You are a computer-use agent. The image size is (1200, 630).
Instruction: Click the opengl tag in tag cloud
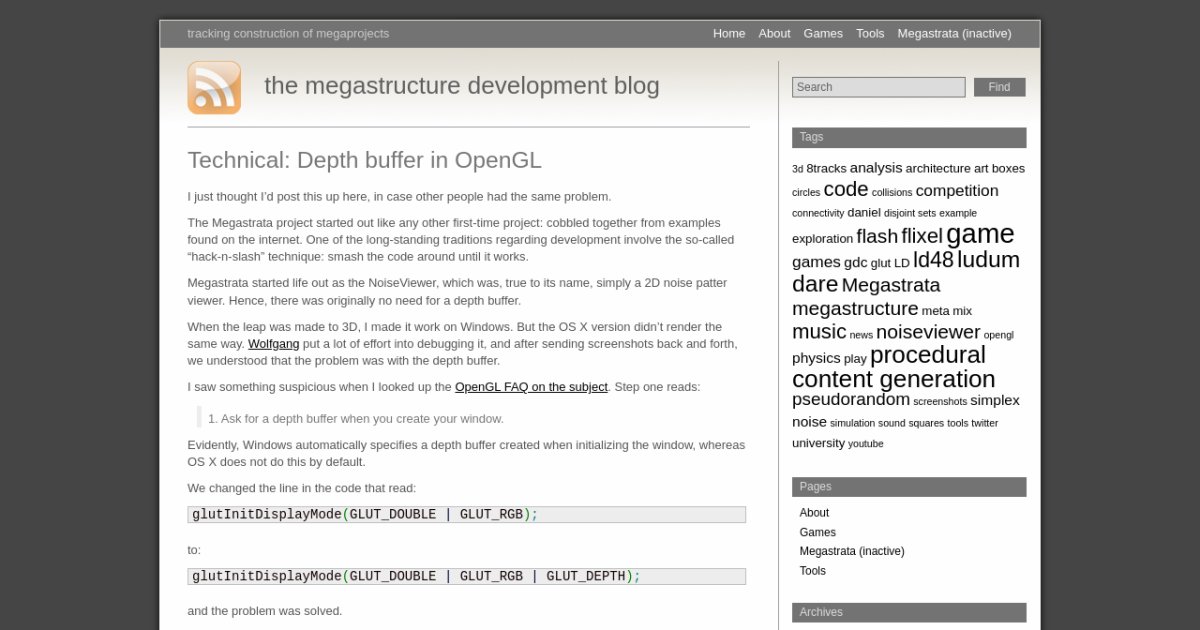998,335
